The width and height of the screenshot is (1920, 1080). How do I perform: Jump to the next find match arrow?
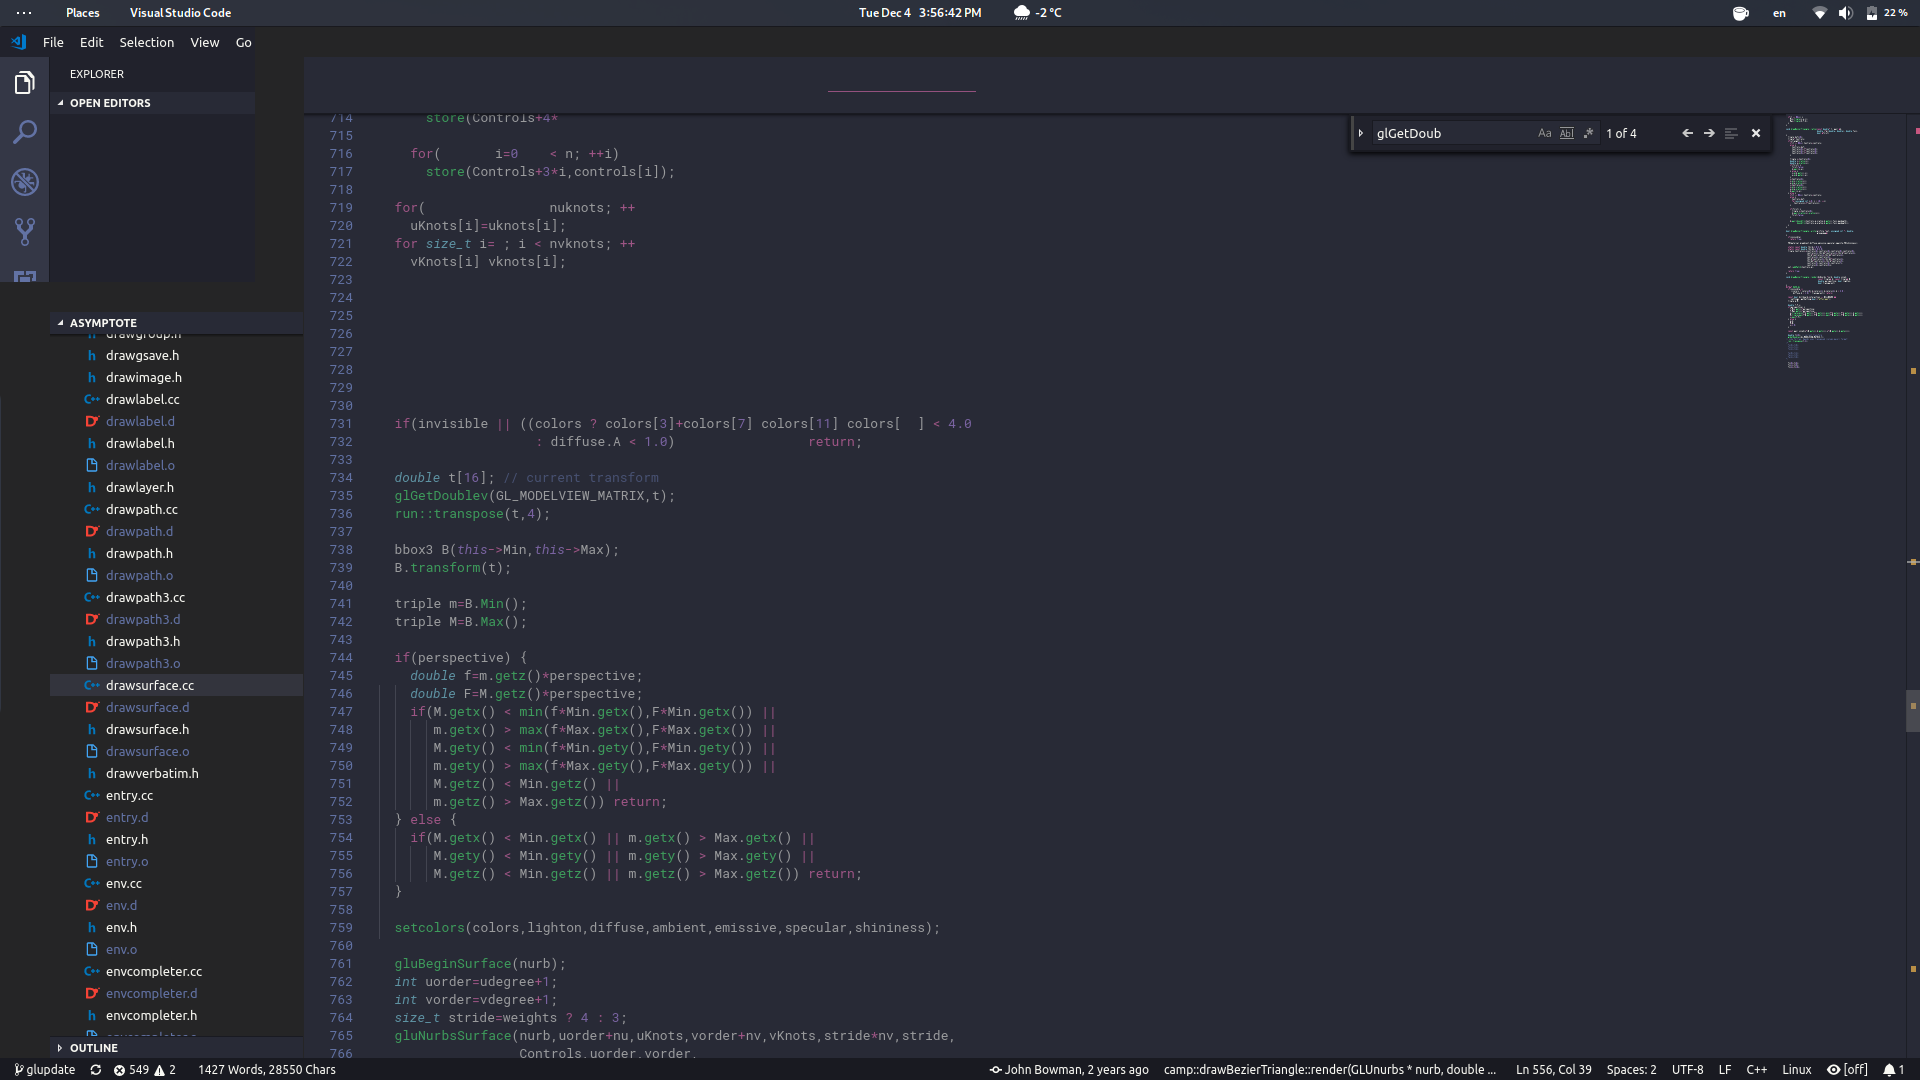1709,132
